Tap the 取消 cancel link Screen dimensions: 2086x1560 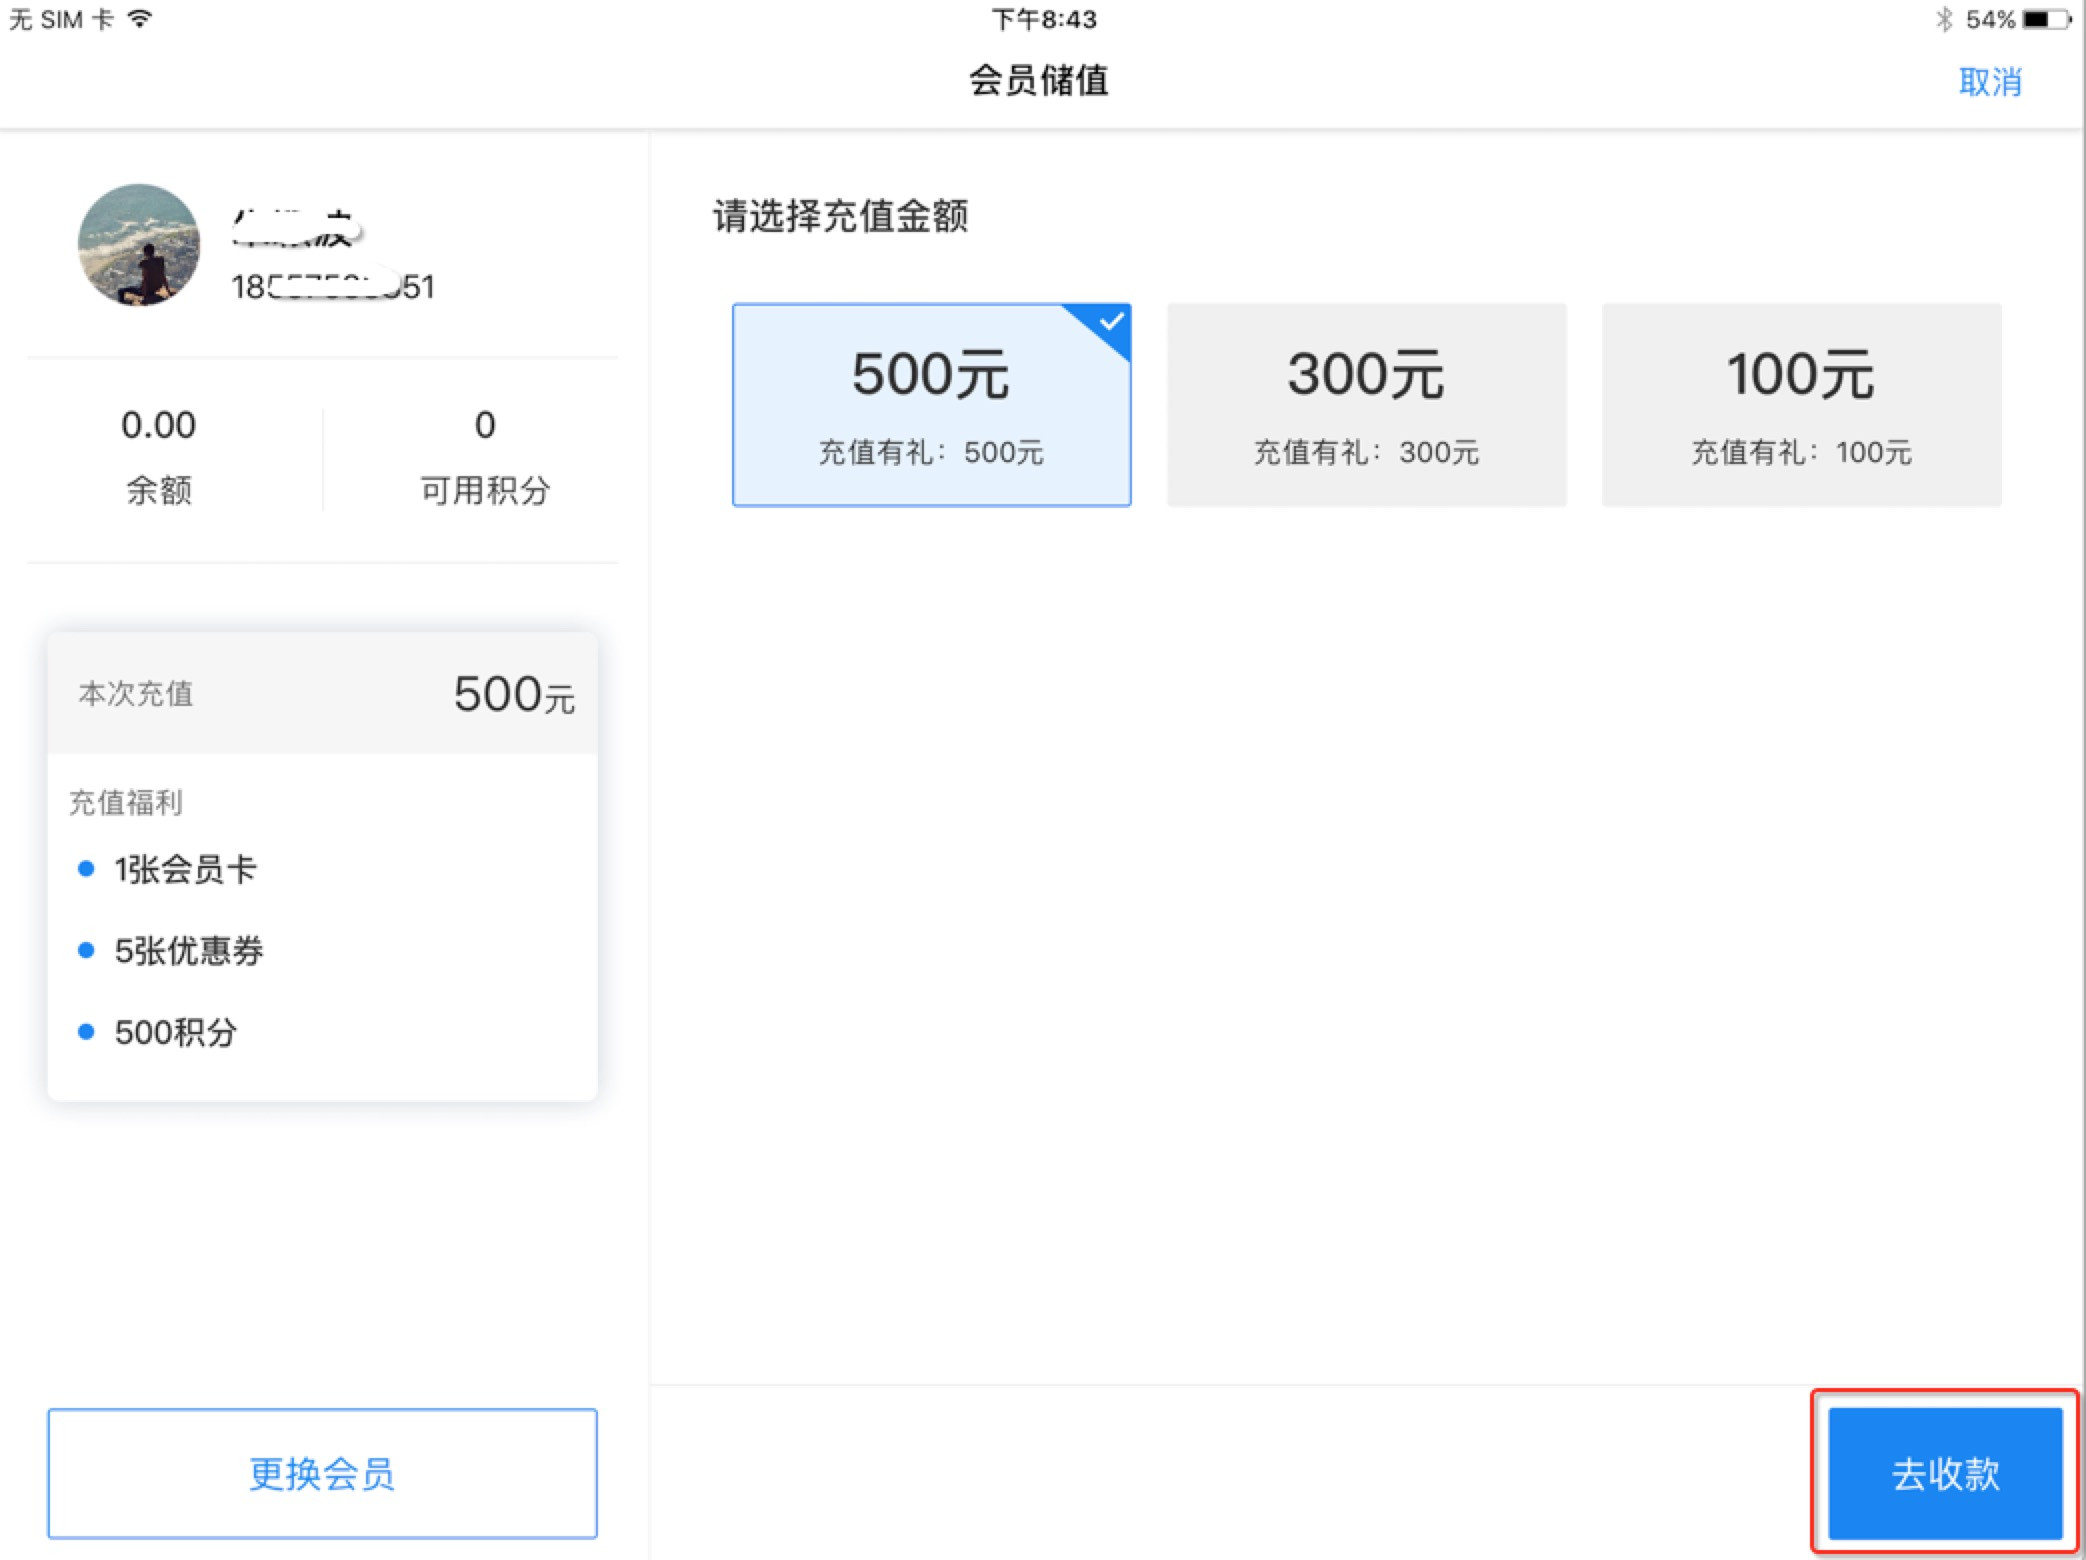[x=1990, y=81]
